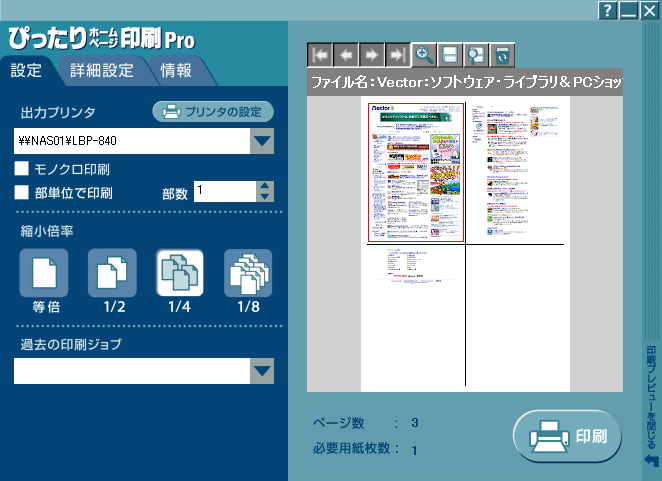Go to previous page arrow
662x481 pixels.
[346, 55]
